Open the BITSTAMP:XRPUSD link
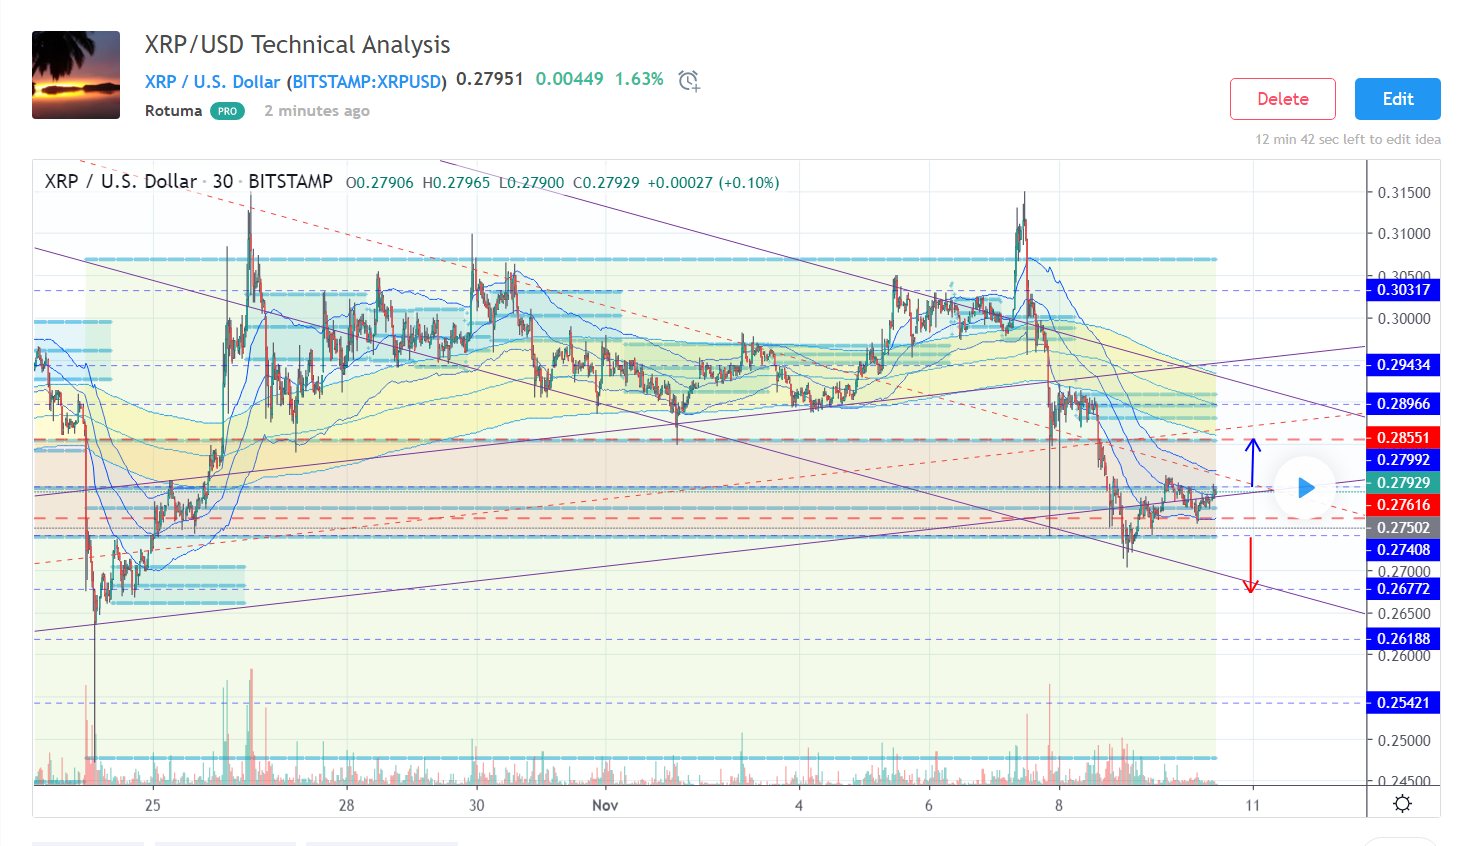The width and height of the screenshot is (1472, 846). [x=367, y=82]
